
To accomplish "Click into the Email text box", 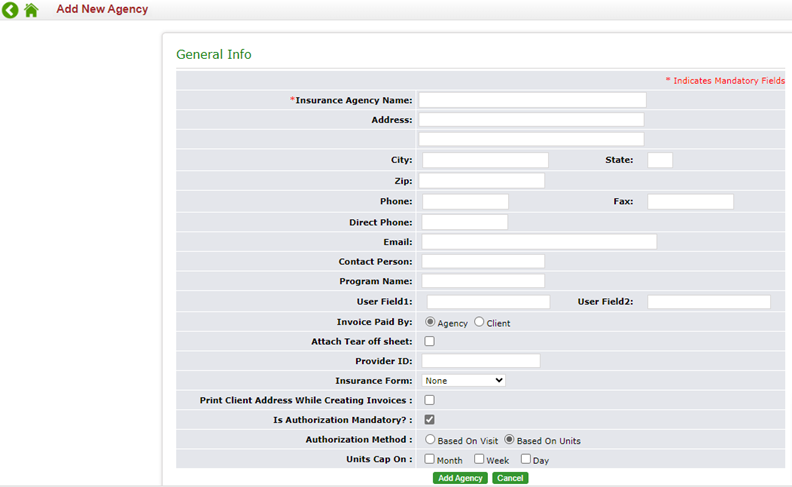I will (539, 242).
